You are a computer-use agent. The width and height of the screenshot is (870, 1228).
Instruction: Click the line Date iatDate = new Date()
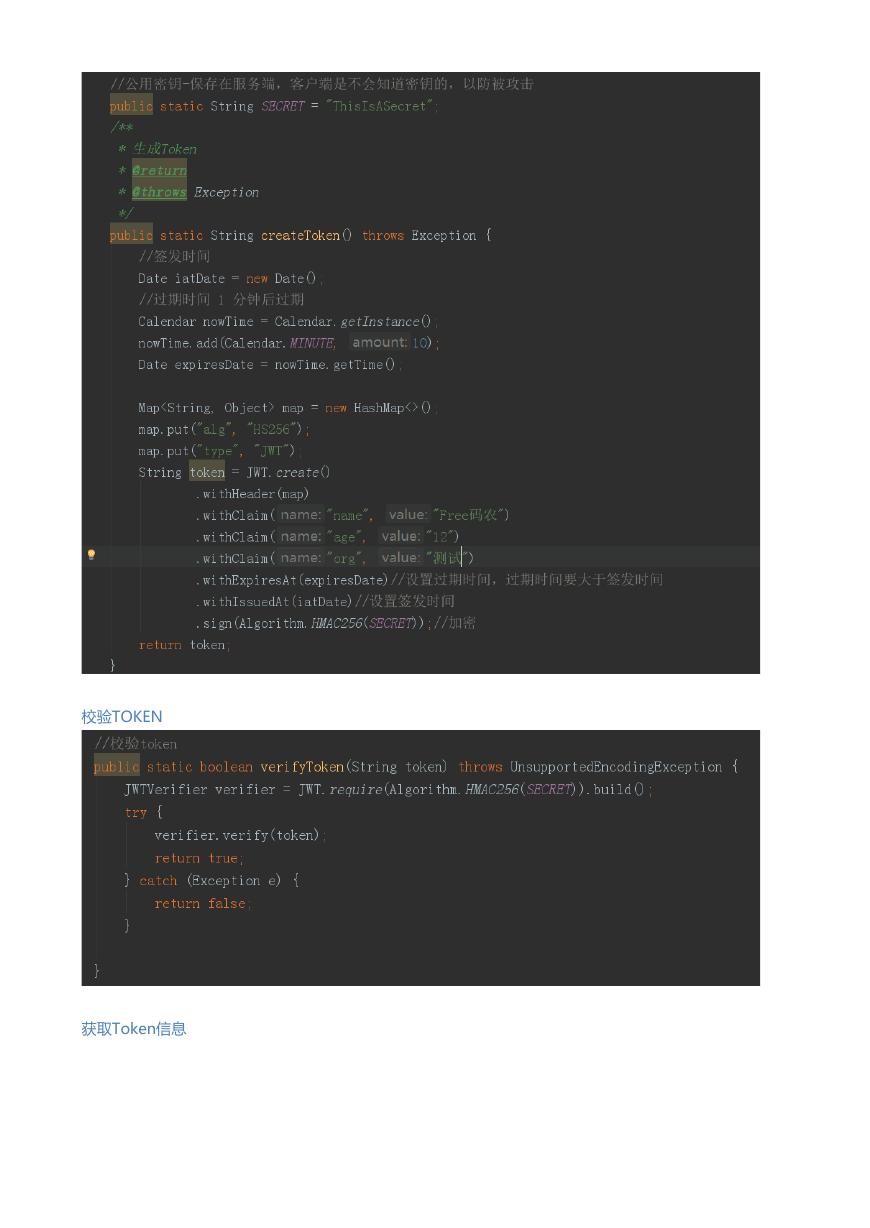tap(231, 278)
